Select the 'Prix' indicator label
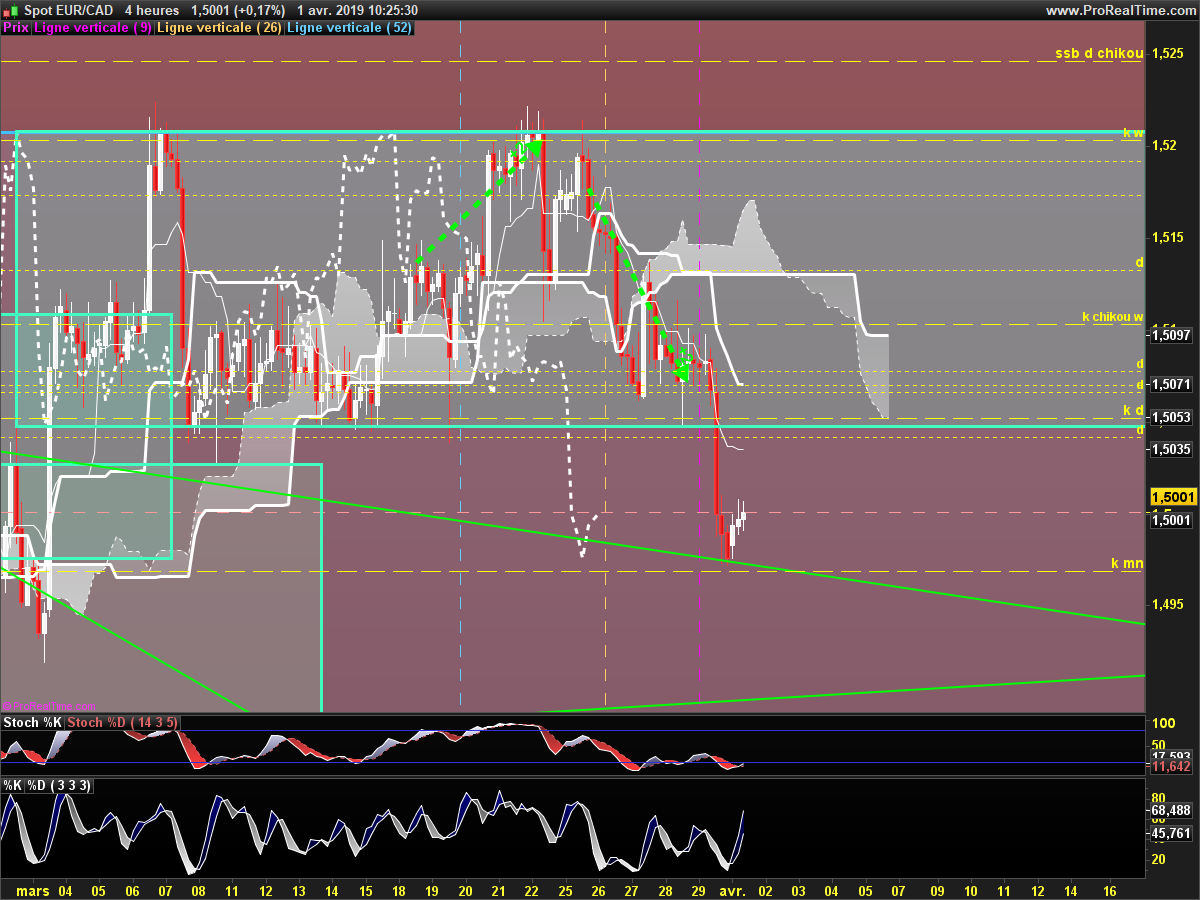This screenshot has width=1200, height=900. (x=15, y=28)
